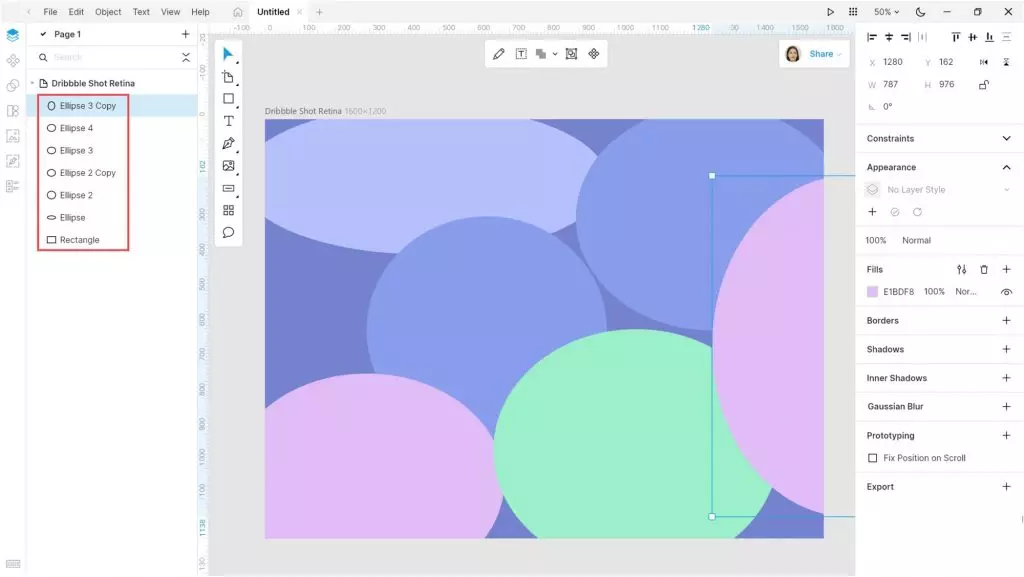Expand the Constraints section
This screenshot has height=577, width=1024.
1006,138
